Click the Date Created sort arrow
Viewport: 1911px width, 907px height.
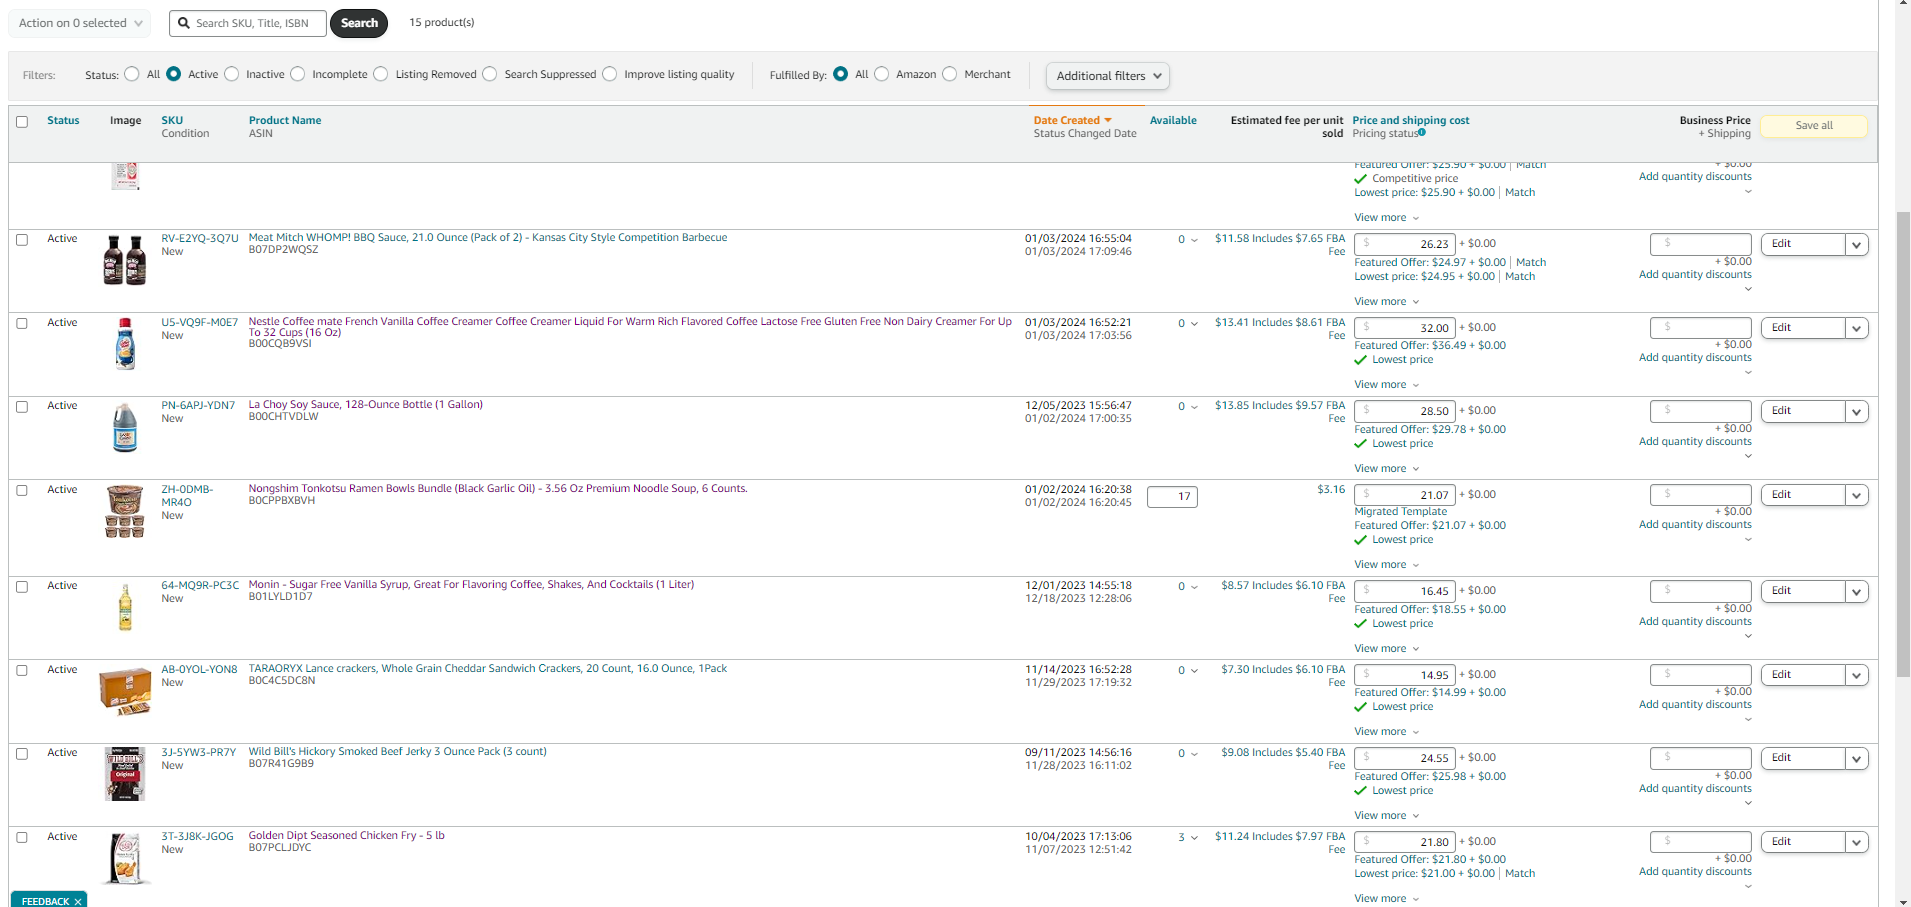(1108, 121)
